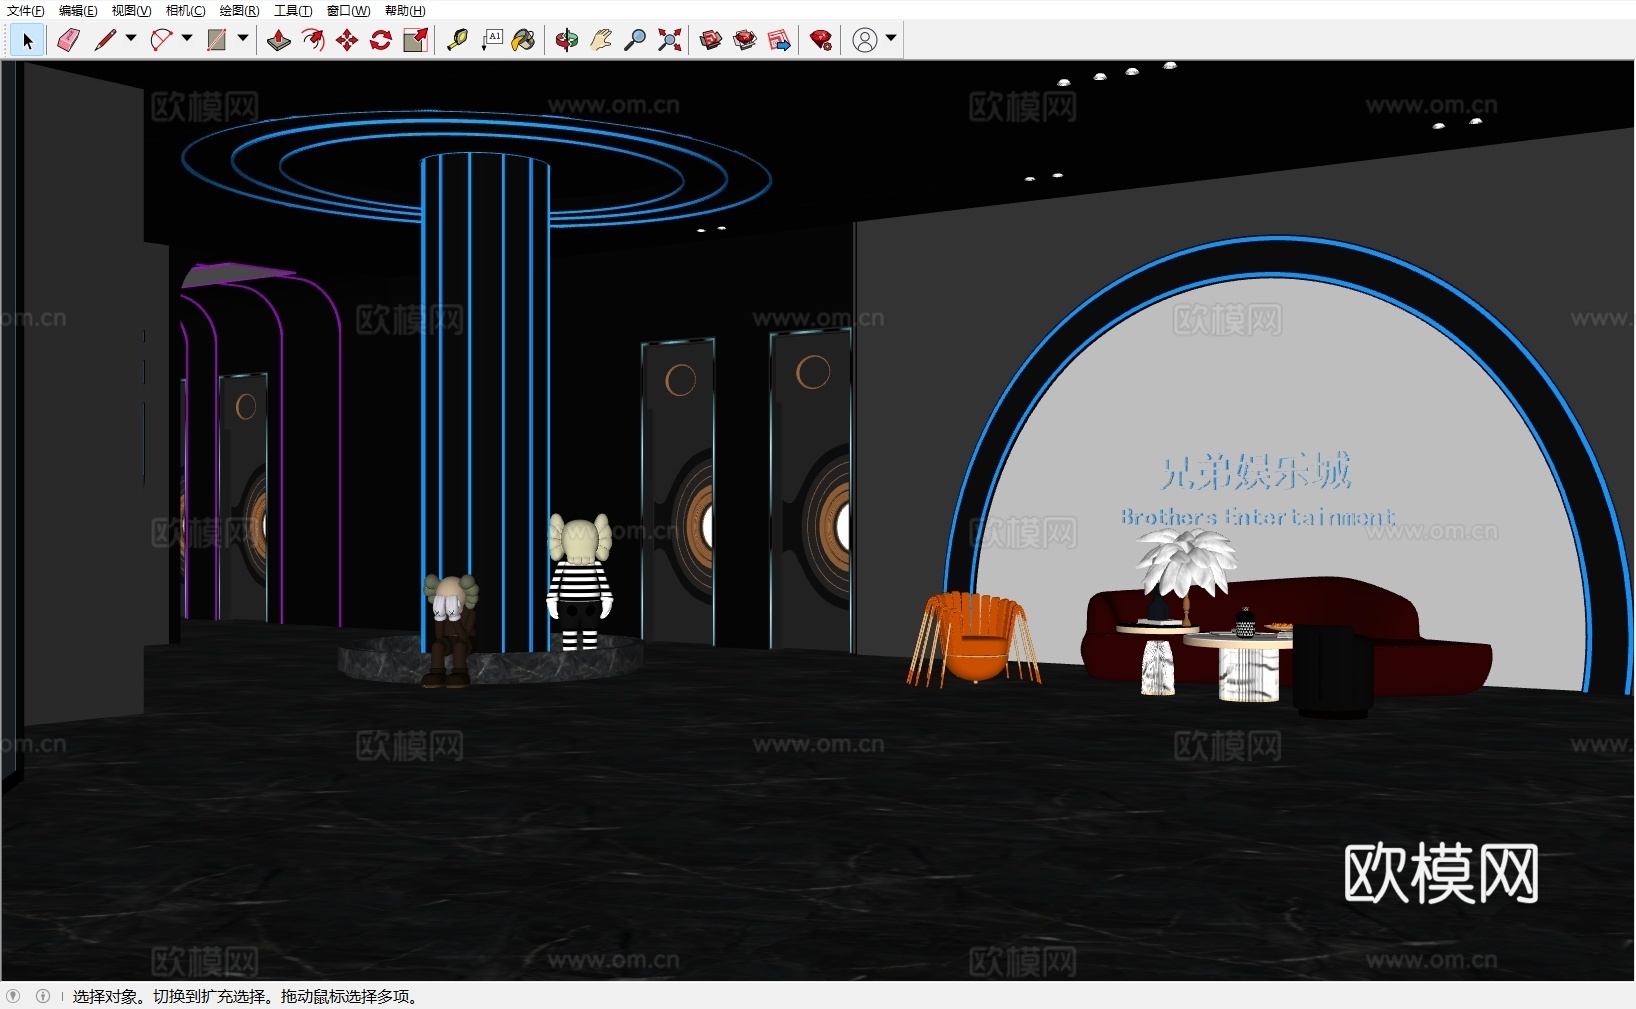This screenshot has height=1009, width=1636.
Task: Open the Extension Manager
Action: pyautogui.click(x=821, y=40)
